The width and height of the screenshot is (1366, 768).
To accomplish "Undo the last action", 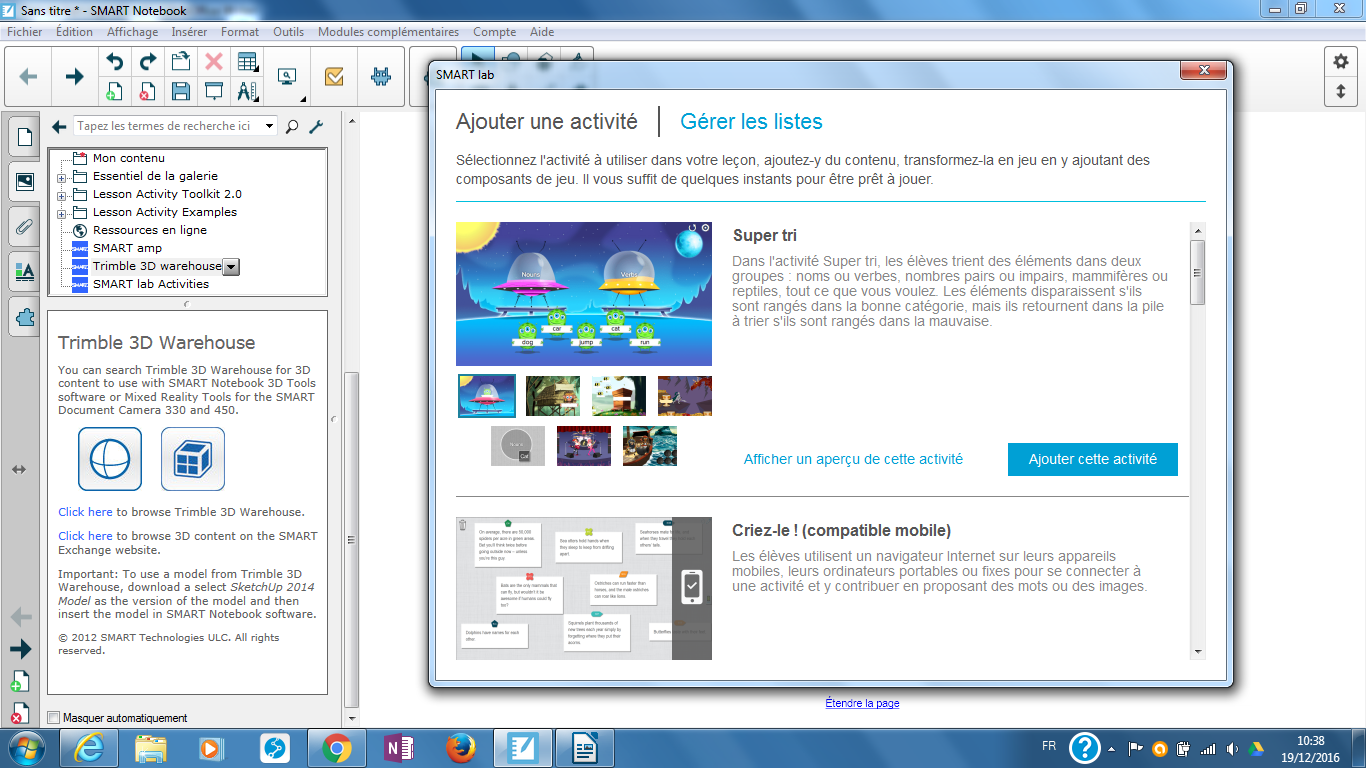I will (115, 62).
